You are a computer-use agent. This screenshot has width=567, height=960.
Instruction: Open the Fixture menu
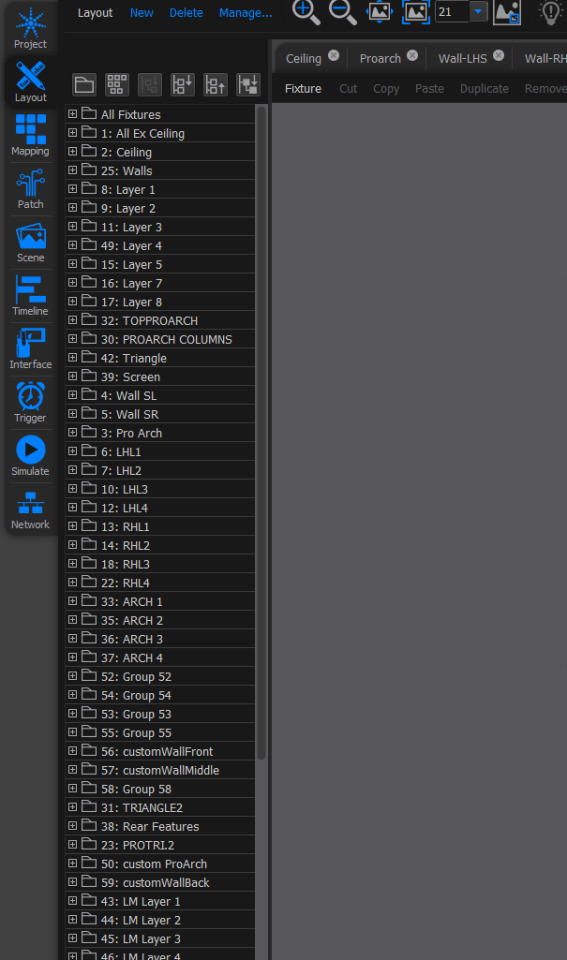[x=303, y=89]
